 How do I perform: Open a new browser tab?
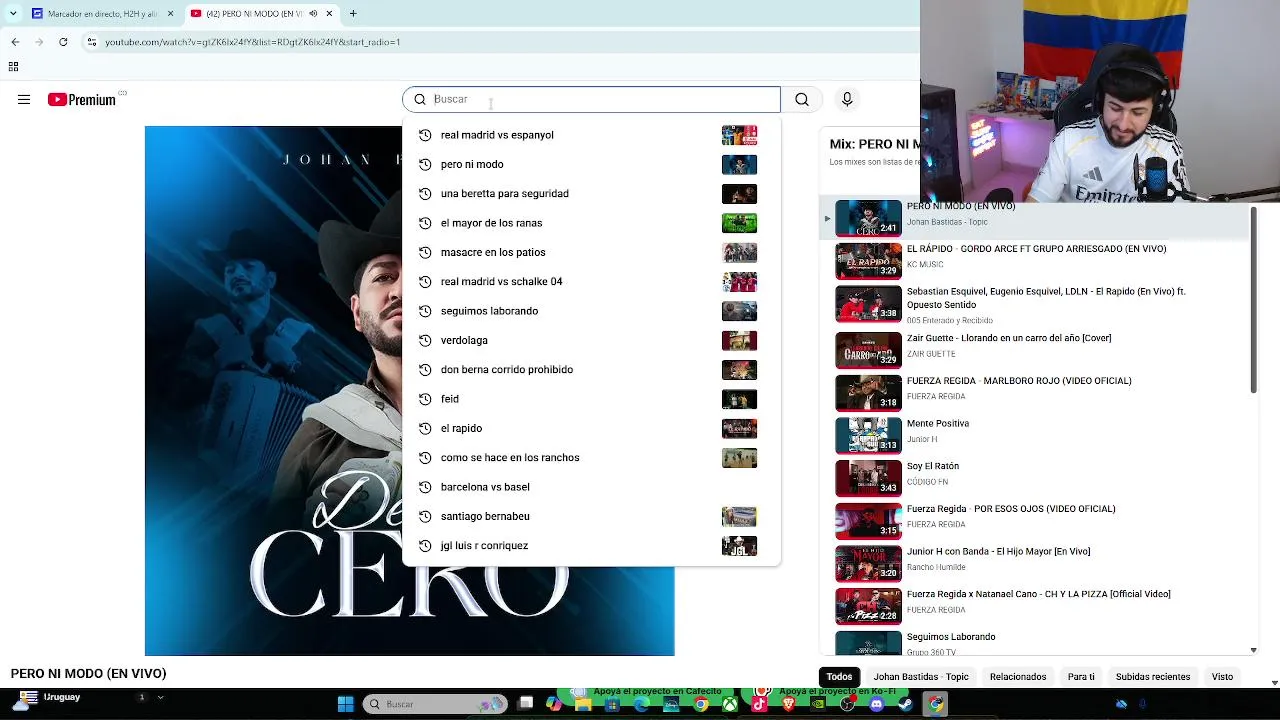pyautogui.click(x=353, y=14)
